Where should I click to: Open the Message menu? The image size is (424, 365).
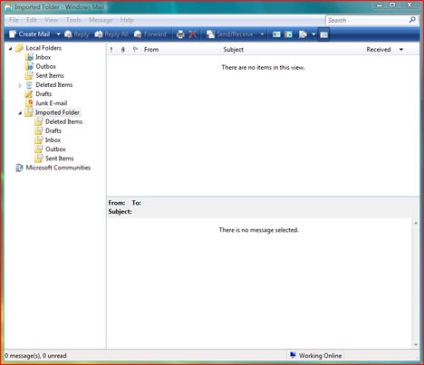click(101, 20)
